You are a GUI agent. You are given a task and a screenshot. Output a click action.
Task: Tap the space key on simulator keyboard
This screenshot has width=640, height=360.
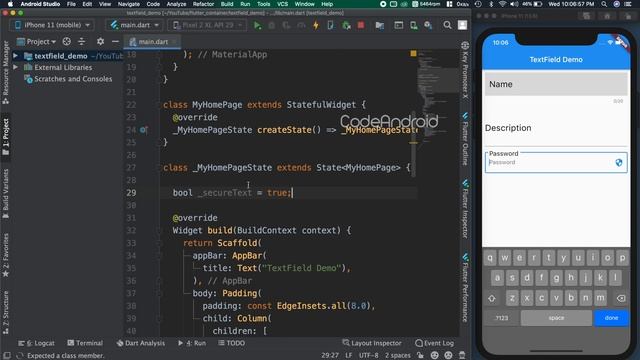pyautogui.click(x=556, y=318)
